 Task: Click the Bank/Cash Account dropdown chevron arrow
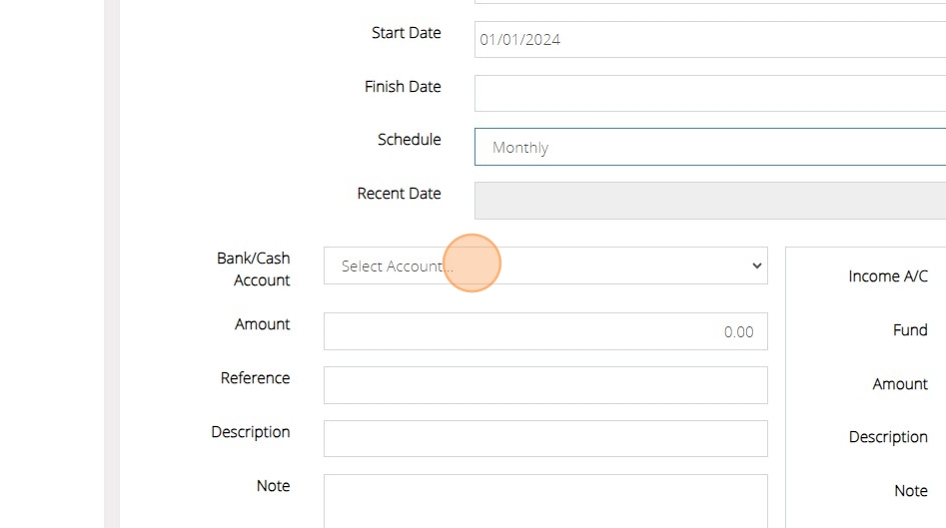[x=756, y=266]
